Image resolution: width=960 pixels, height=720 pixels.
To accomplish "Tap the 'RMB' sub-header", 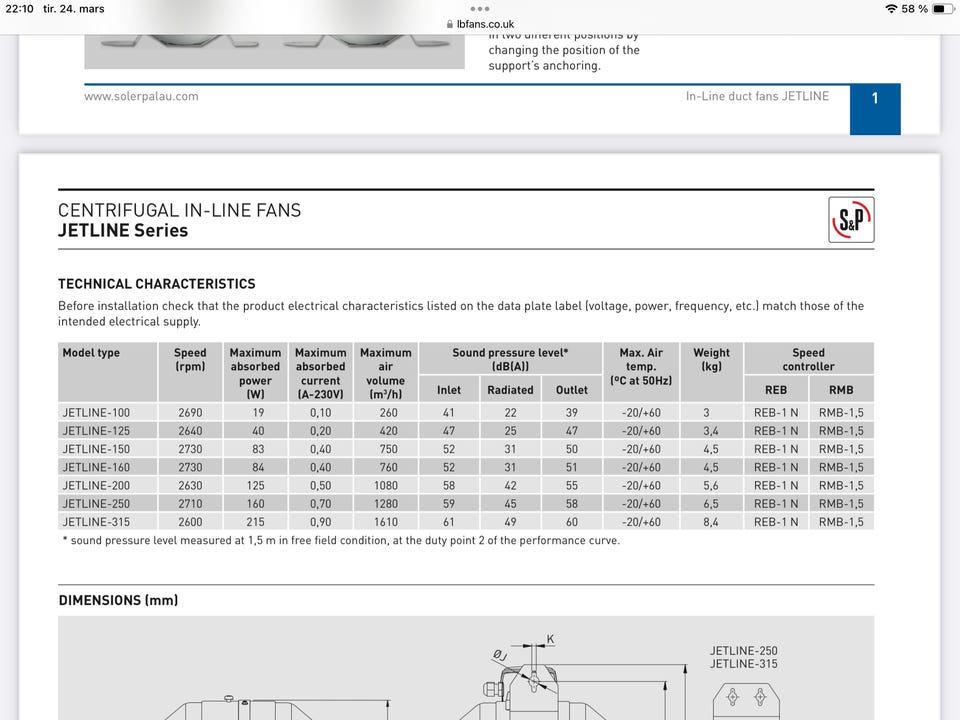I will (841, 389).
